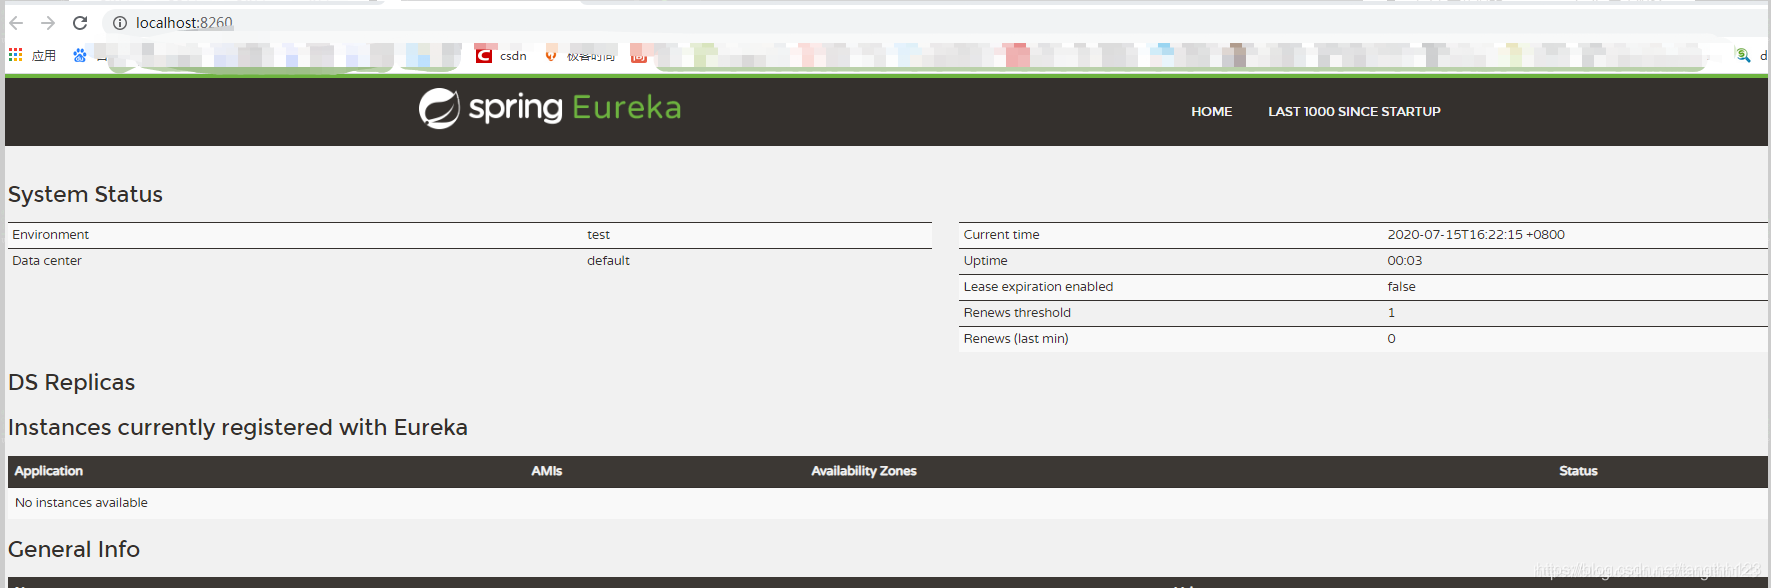Open the Baidu paw bookmark
1771x588 pixels.
point(80,56)
